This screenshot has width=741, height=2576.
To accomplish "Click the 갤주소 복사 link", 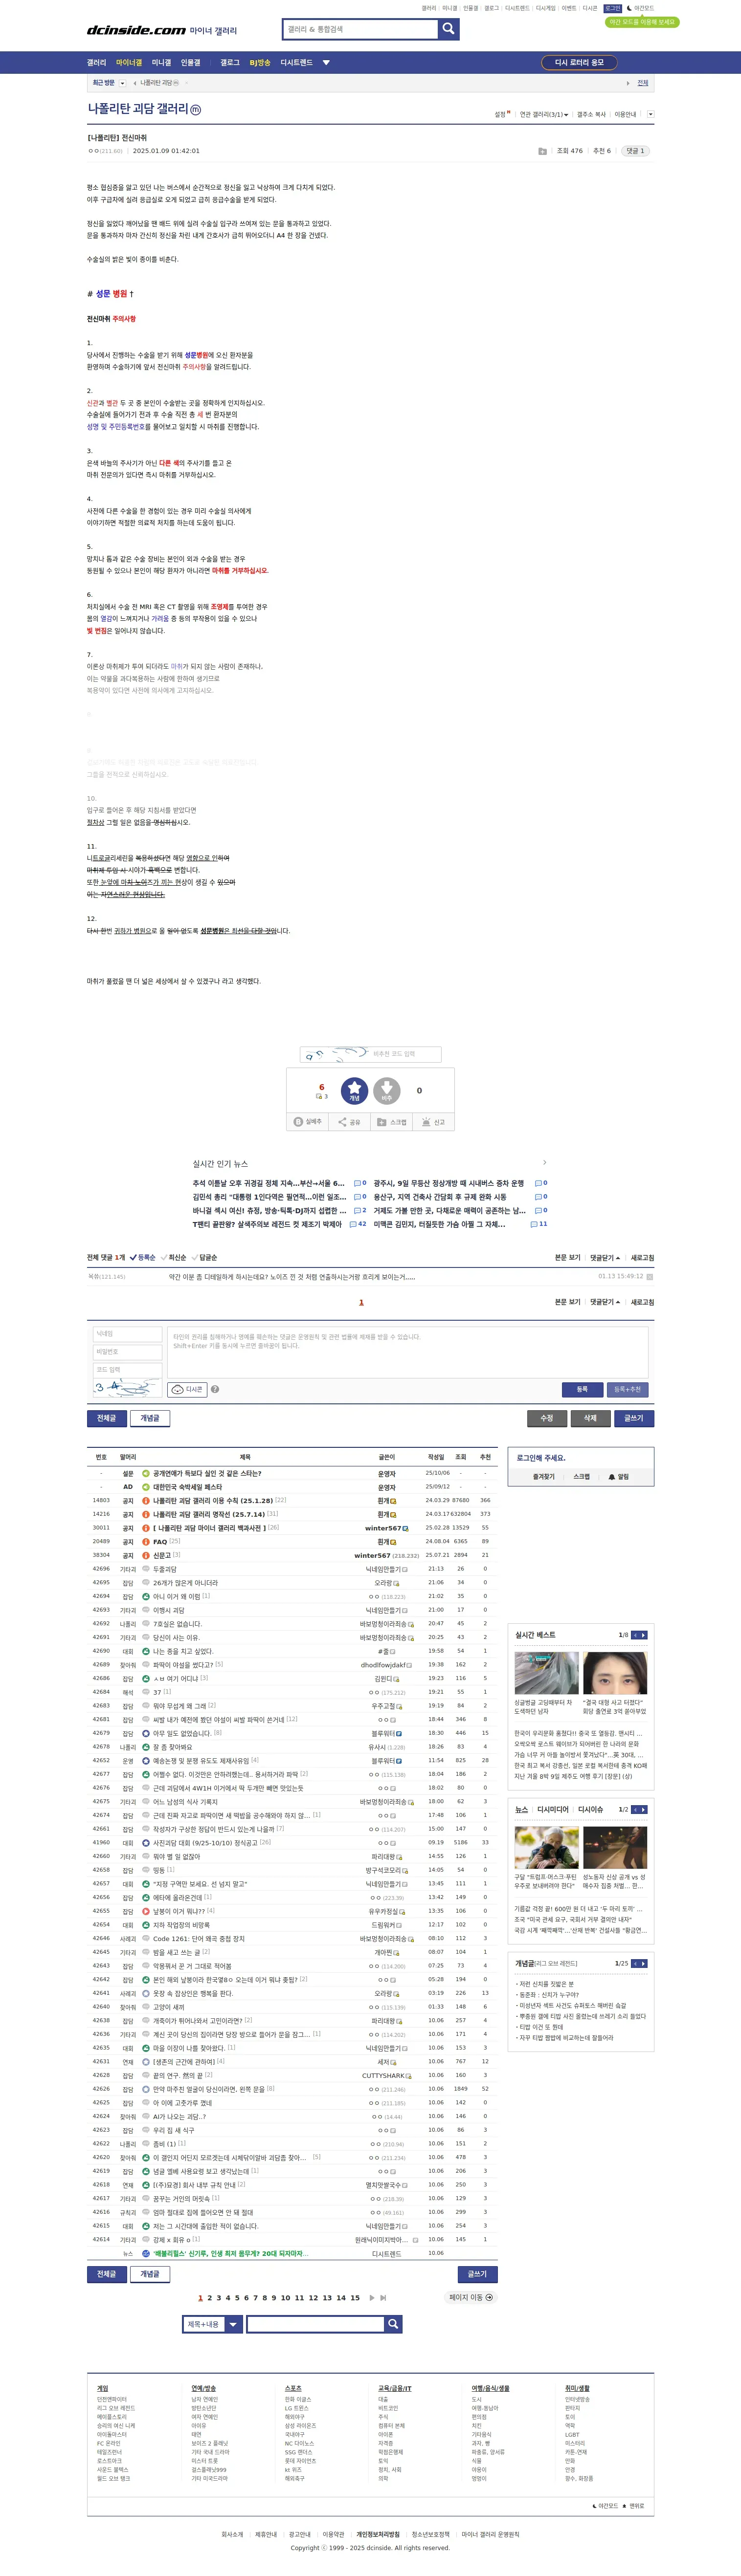I will pos(591,115).
